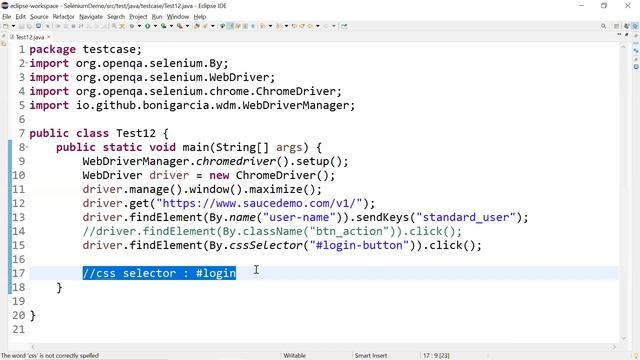
Task: Click the 'Smart Insert' status bar entry
Action: tap(371, 356)
